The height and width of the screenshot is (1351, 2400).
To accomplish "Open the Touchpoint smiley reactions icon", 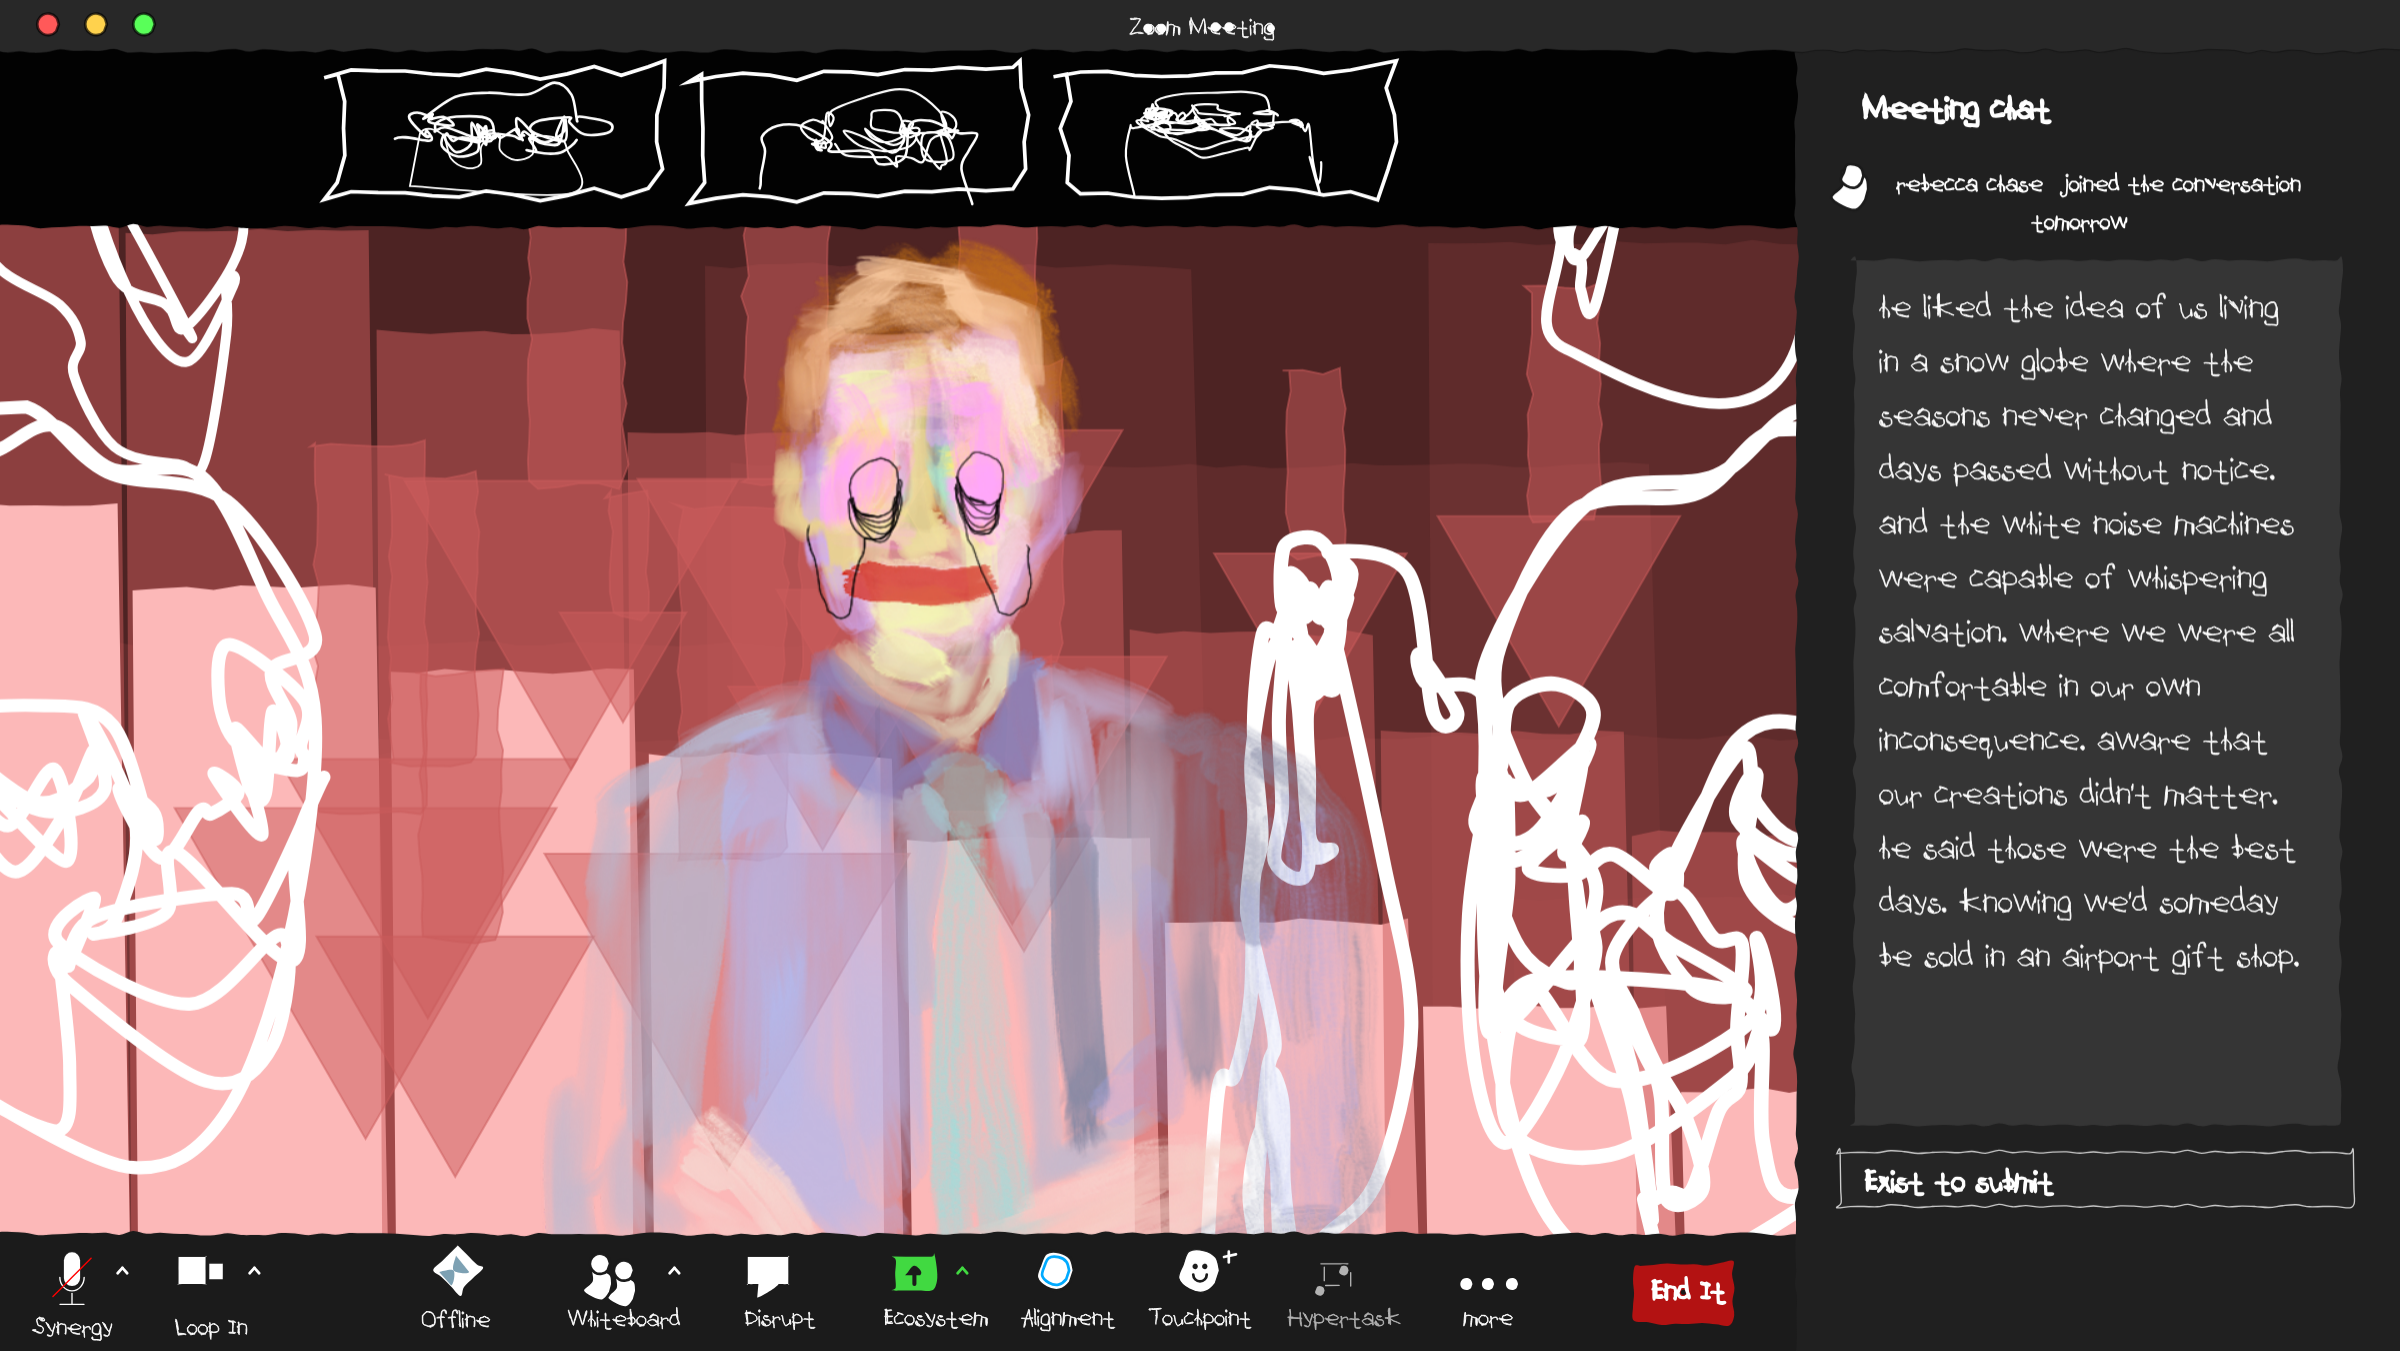I will click(x=1199, y=1272).
